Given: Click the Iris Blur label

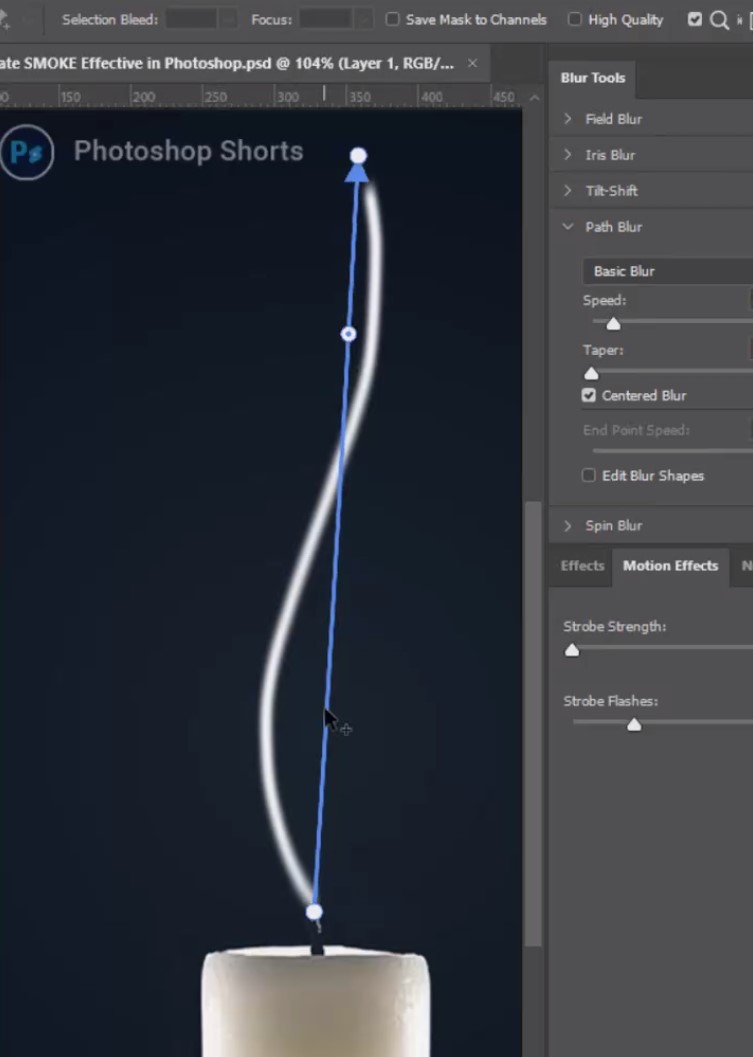Looking at the screenshot, I should [x=610, y=155].
